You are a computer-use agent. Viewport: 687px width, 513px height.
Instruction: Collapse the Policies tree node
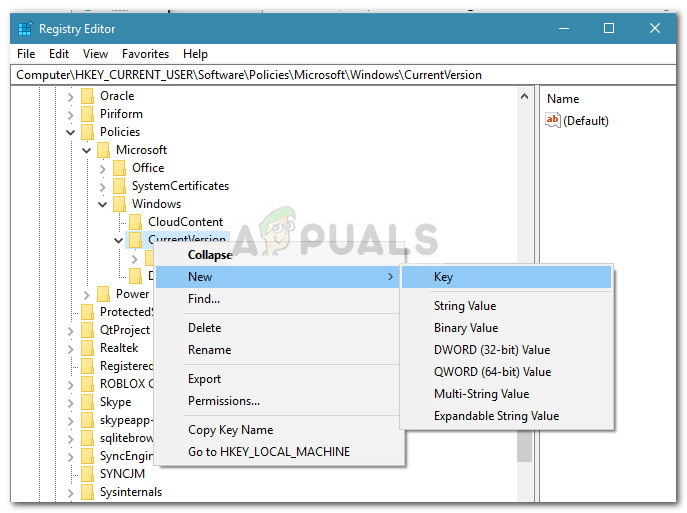[x=70, y=132]
